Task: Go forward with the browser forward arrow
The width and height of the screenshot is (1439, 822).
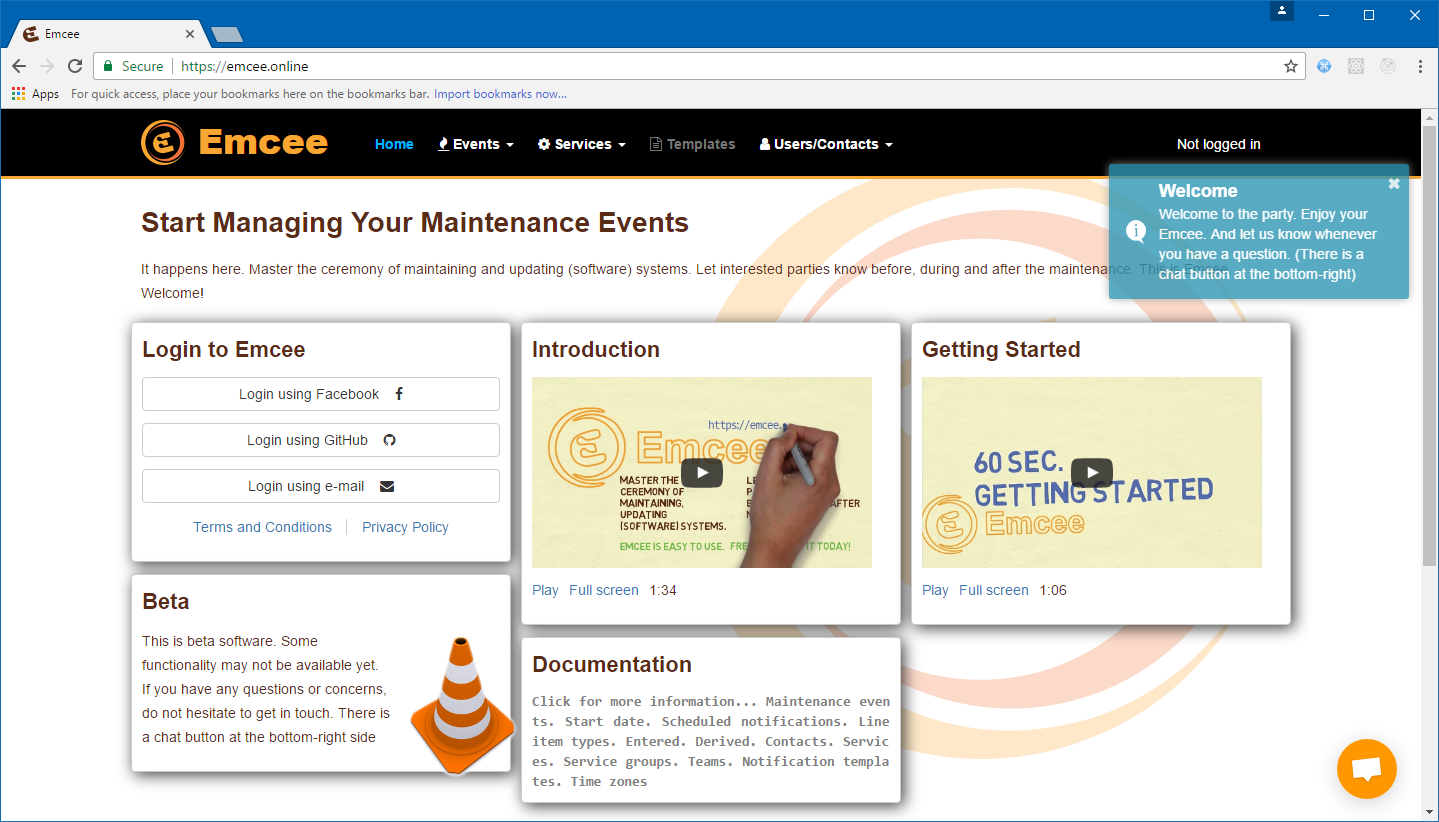Action: [x=47, y=66]
